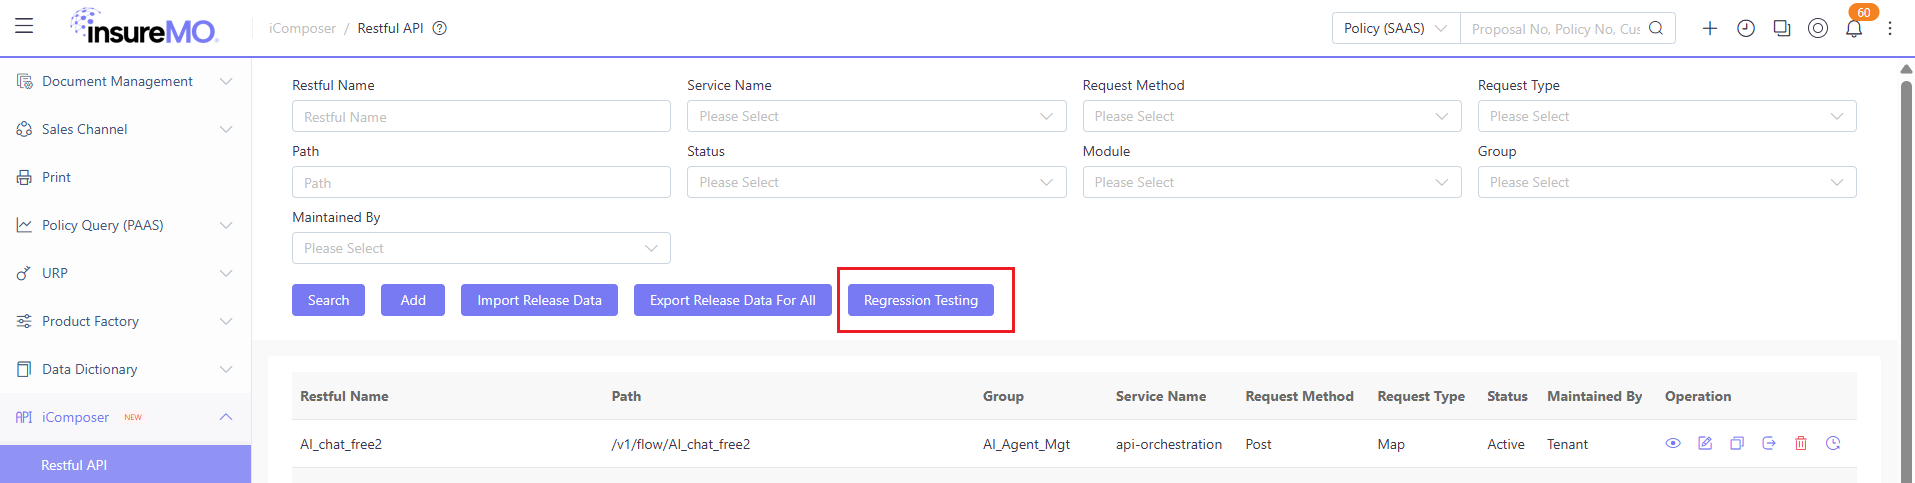Edit the AI_chat_free2 row
The height and width of the screenshot is (483, 1915).
[x=1705, y=443]
